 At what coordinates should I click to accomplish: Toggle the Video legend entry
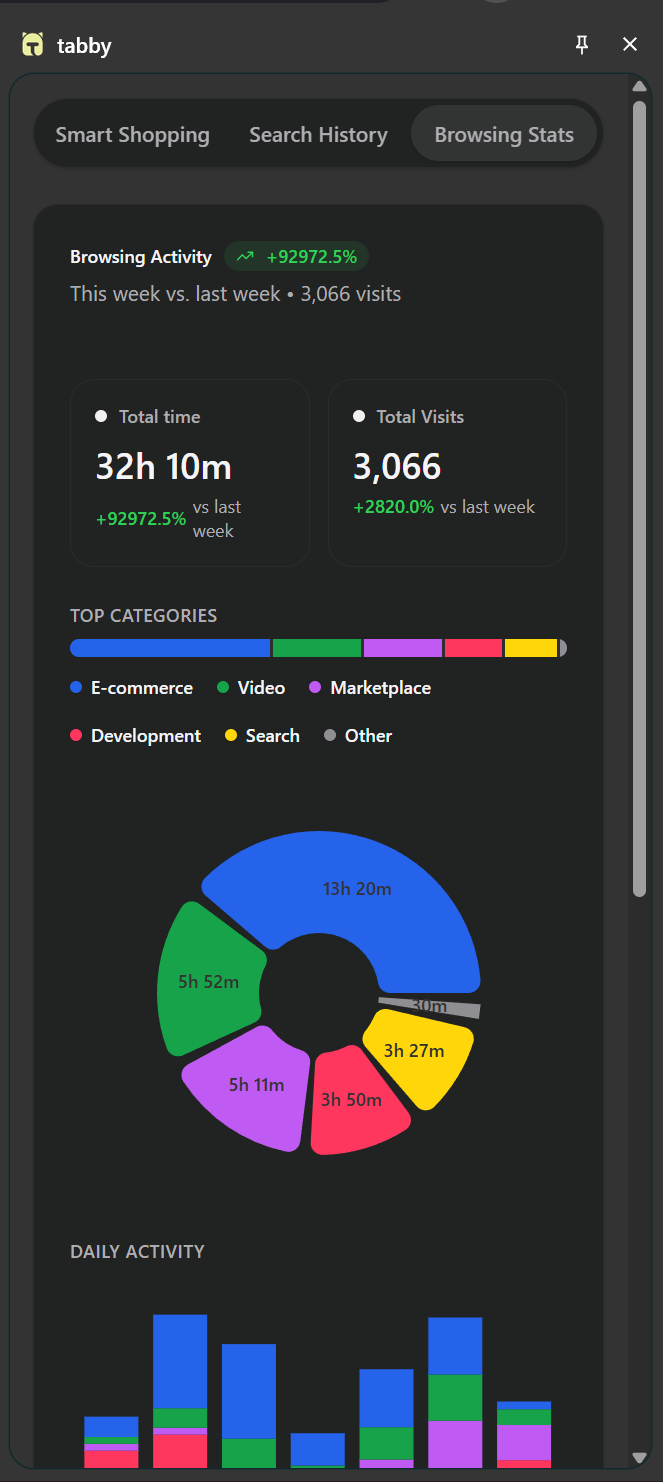tap(251, 688)
